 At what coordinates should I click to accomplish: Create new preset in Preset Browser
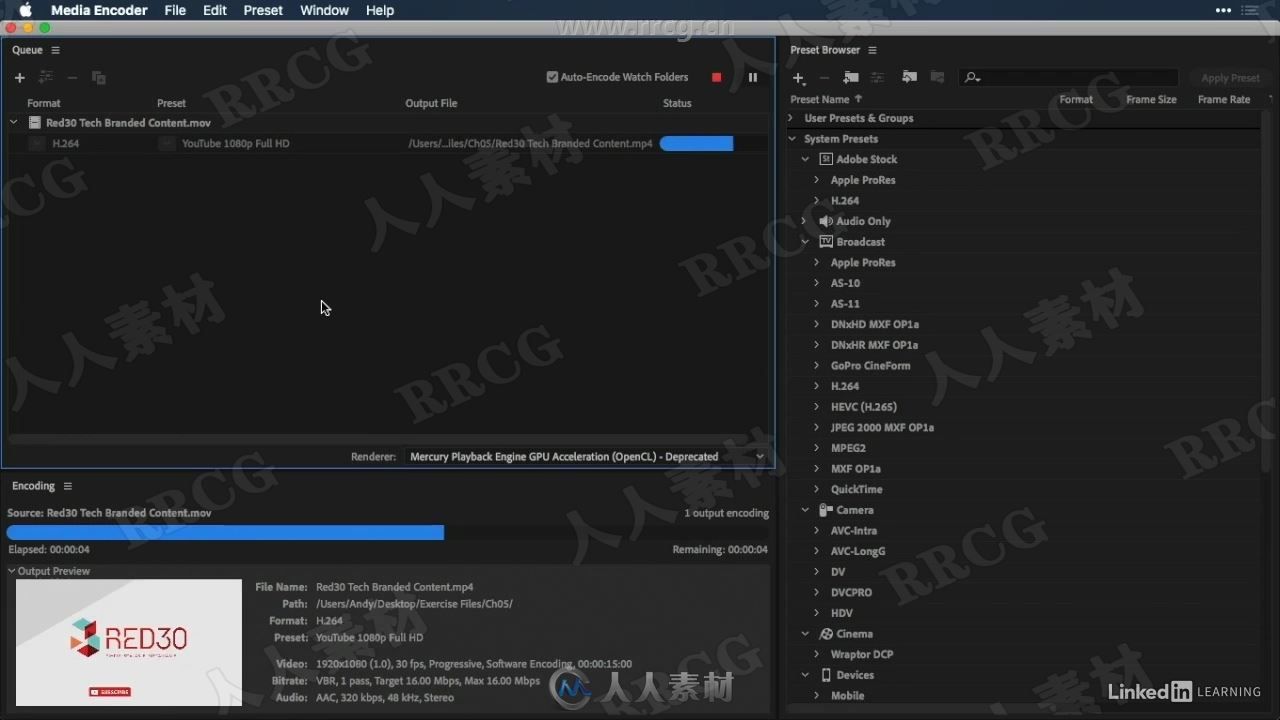click(x=798, y=78)
